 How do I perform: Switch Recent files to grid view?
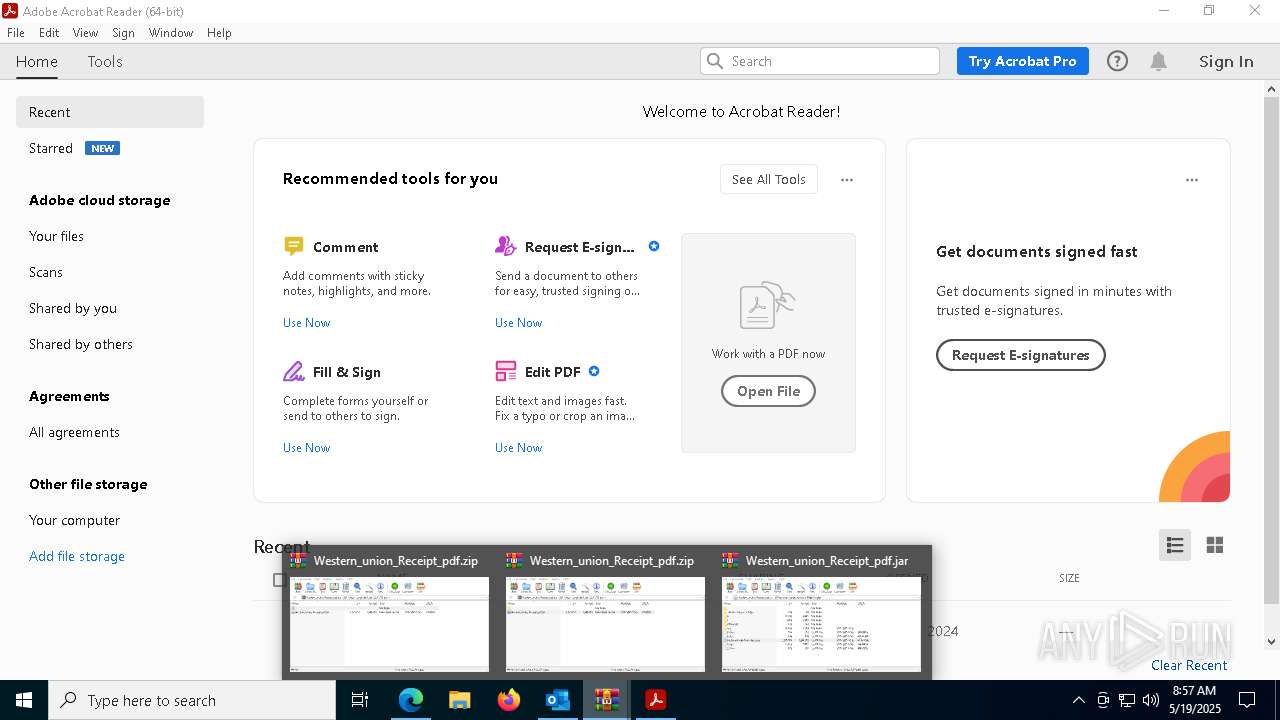(x=1215, y=545)
